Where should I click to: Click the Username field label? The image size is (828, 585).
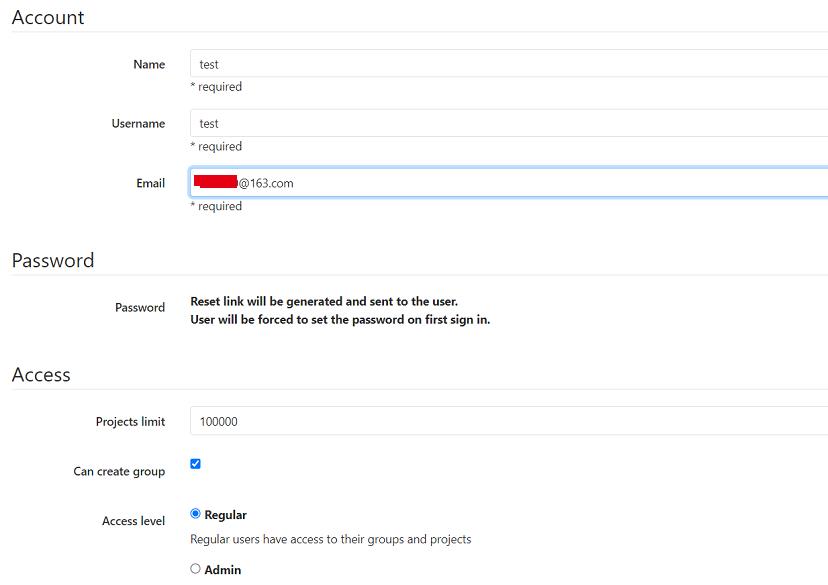click(x=138, y=123)
